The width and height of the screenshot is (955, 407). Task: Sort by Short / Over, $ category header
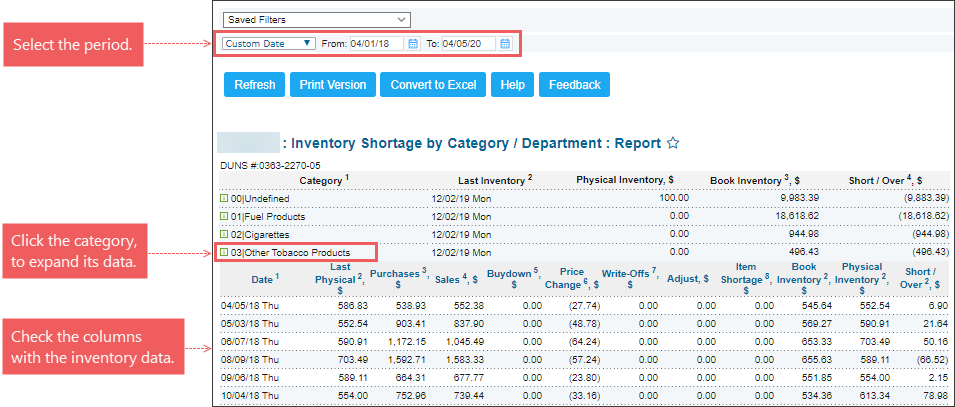(885, 180)
